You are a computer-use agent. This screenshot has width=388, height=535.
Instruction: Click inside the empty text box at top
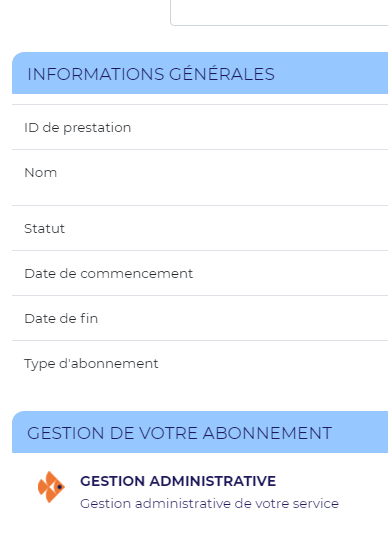279,12
